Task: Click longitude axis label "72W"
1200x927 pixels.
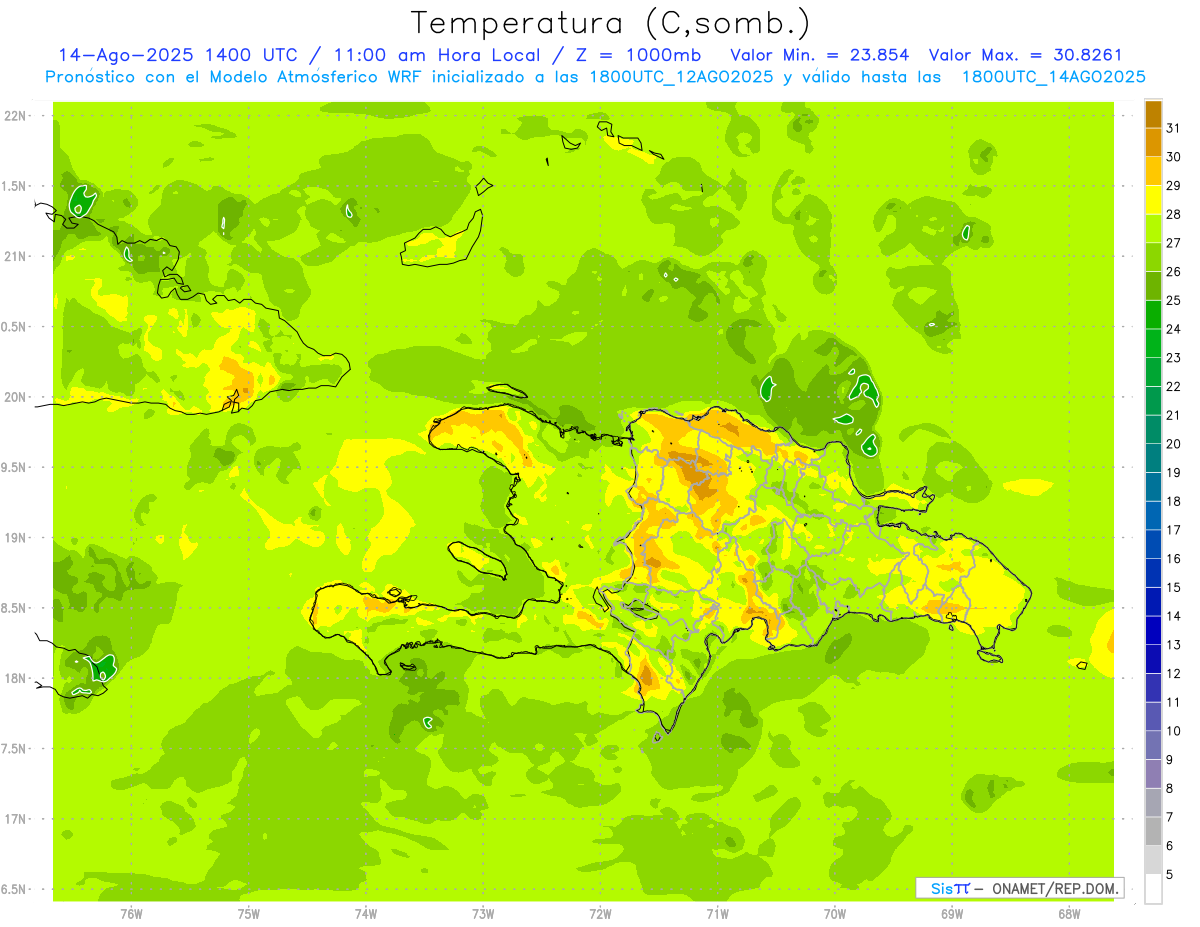Action: (600, 914)
